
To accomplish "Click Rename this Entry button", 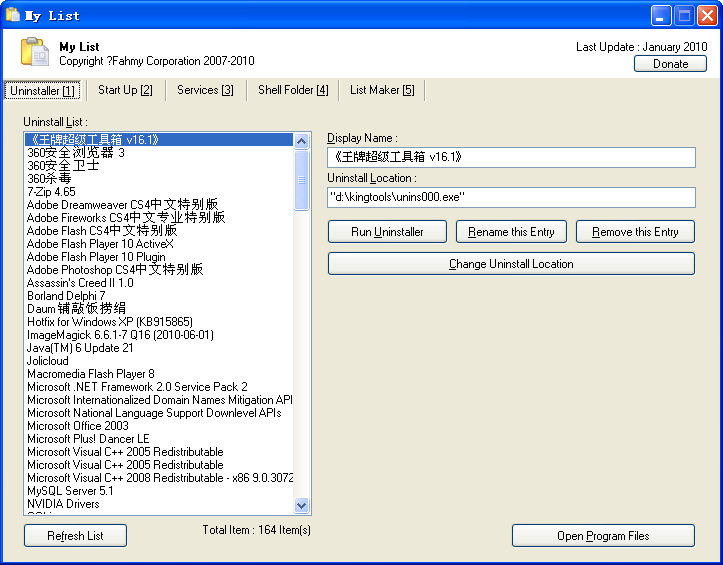I will pyautogui.click(x=512, y=232).
